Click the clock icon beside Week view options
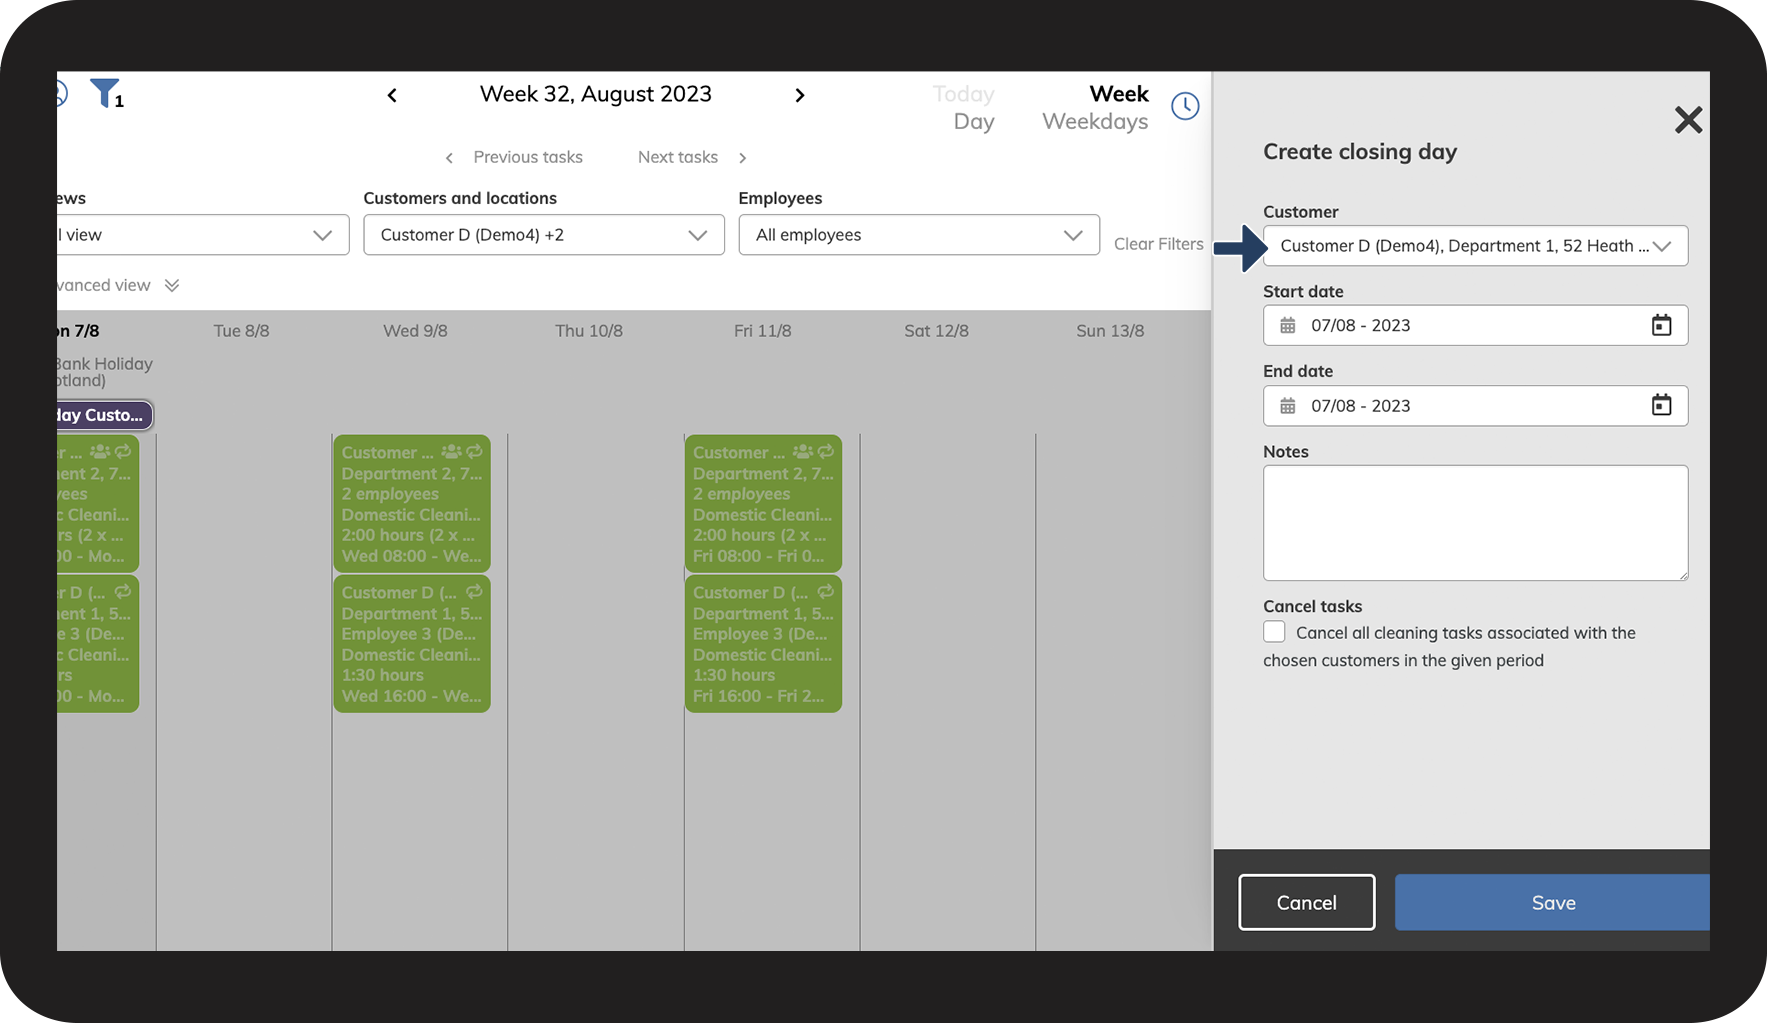The width and height of the screenshot is (1767, 1023). pyautogui.click(x=1185, y=106)
